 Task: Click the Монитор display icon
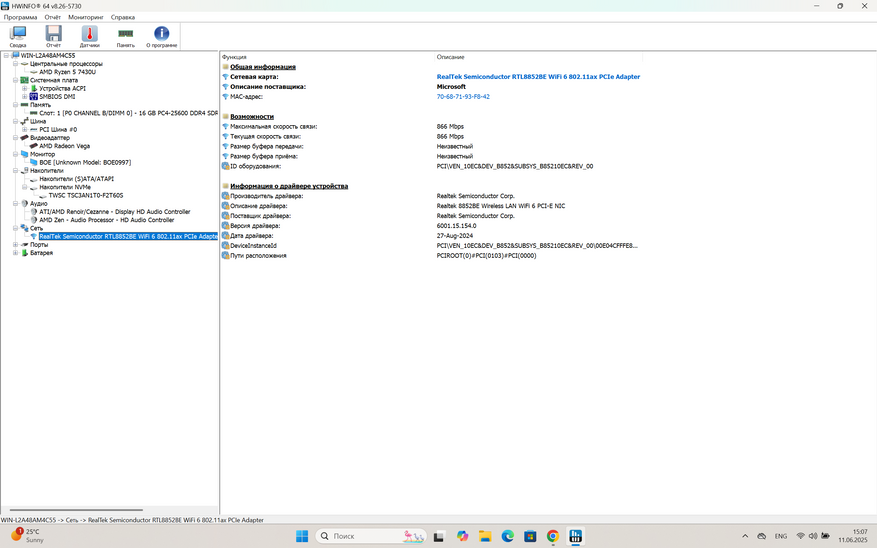(24, 154)
